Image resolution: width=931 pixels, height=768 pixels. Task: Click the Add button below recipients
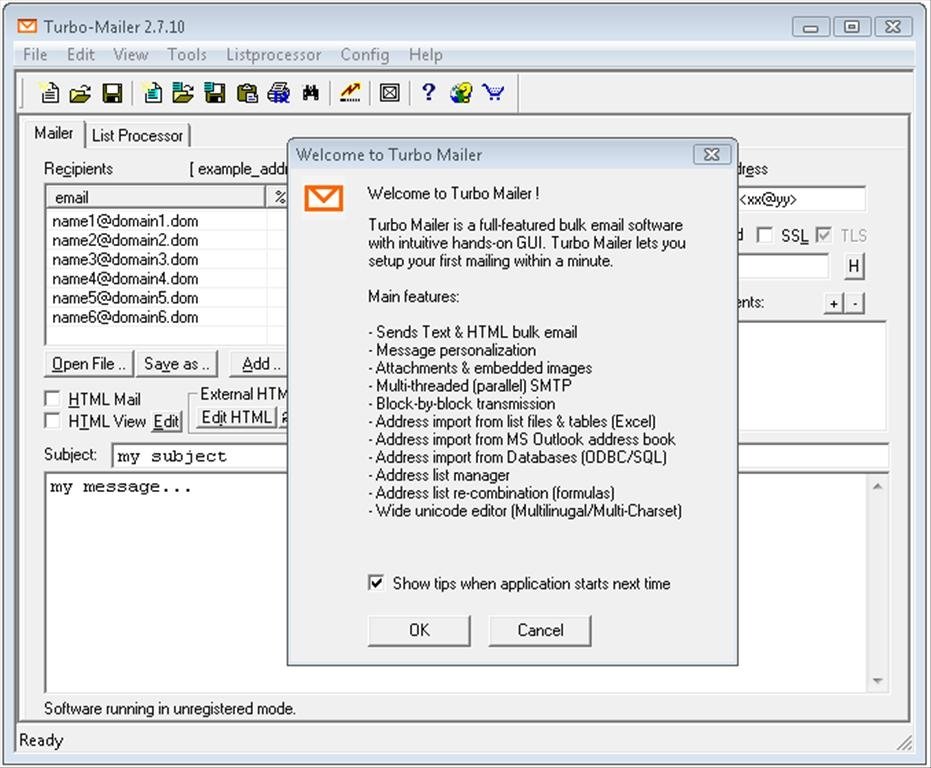click(258, 364)
